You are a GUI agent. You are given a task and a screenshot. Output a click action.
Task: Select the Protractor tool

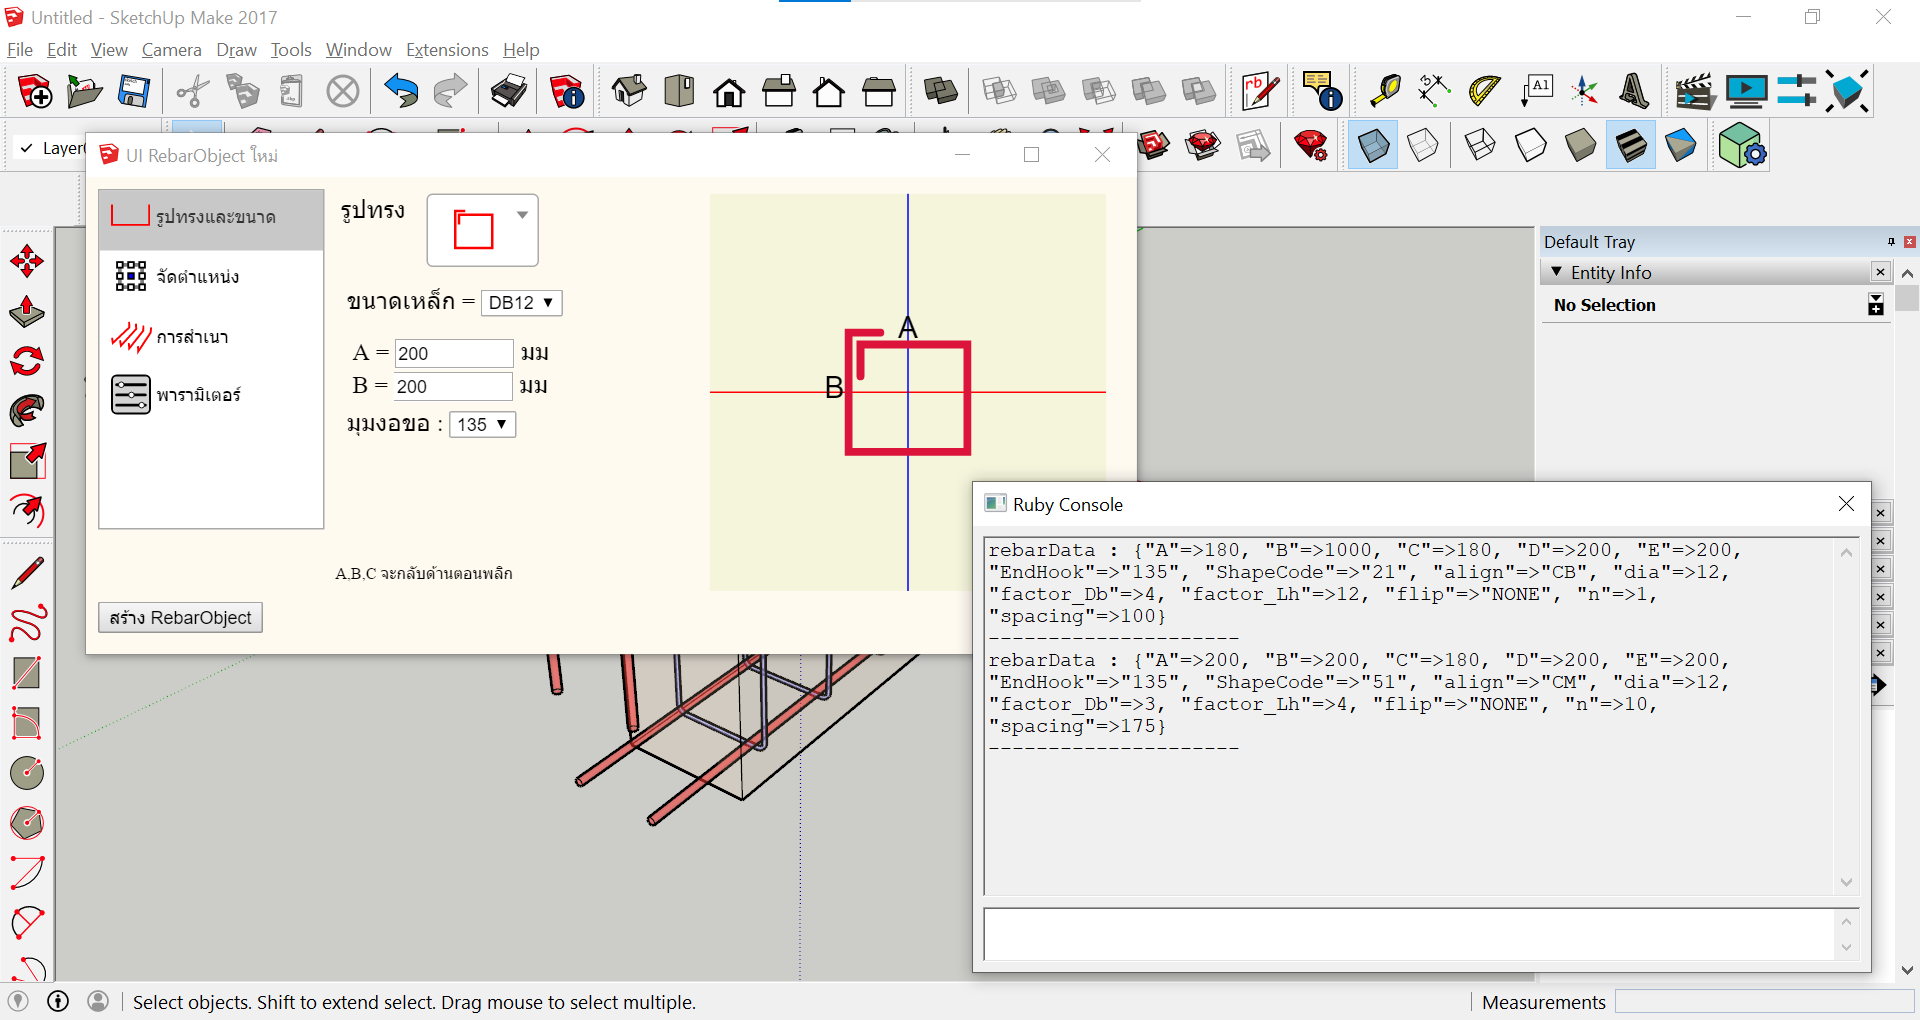click(1484, 92)
